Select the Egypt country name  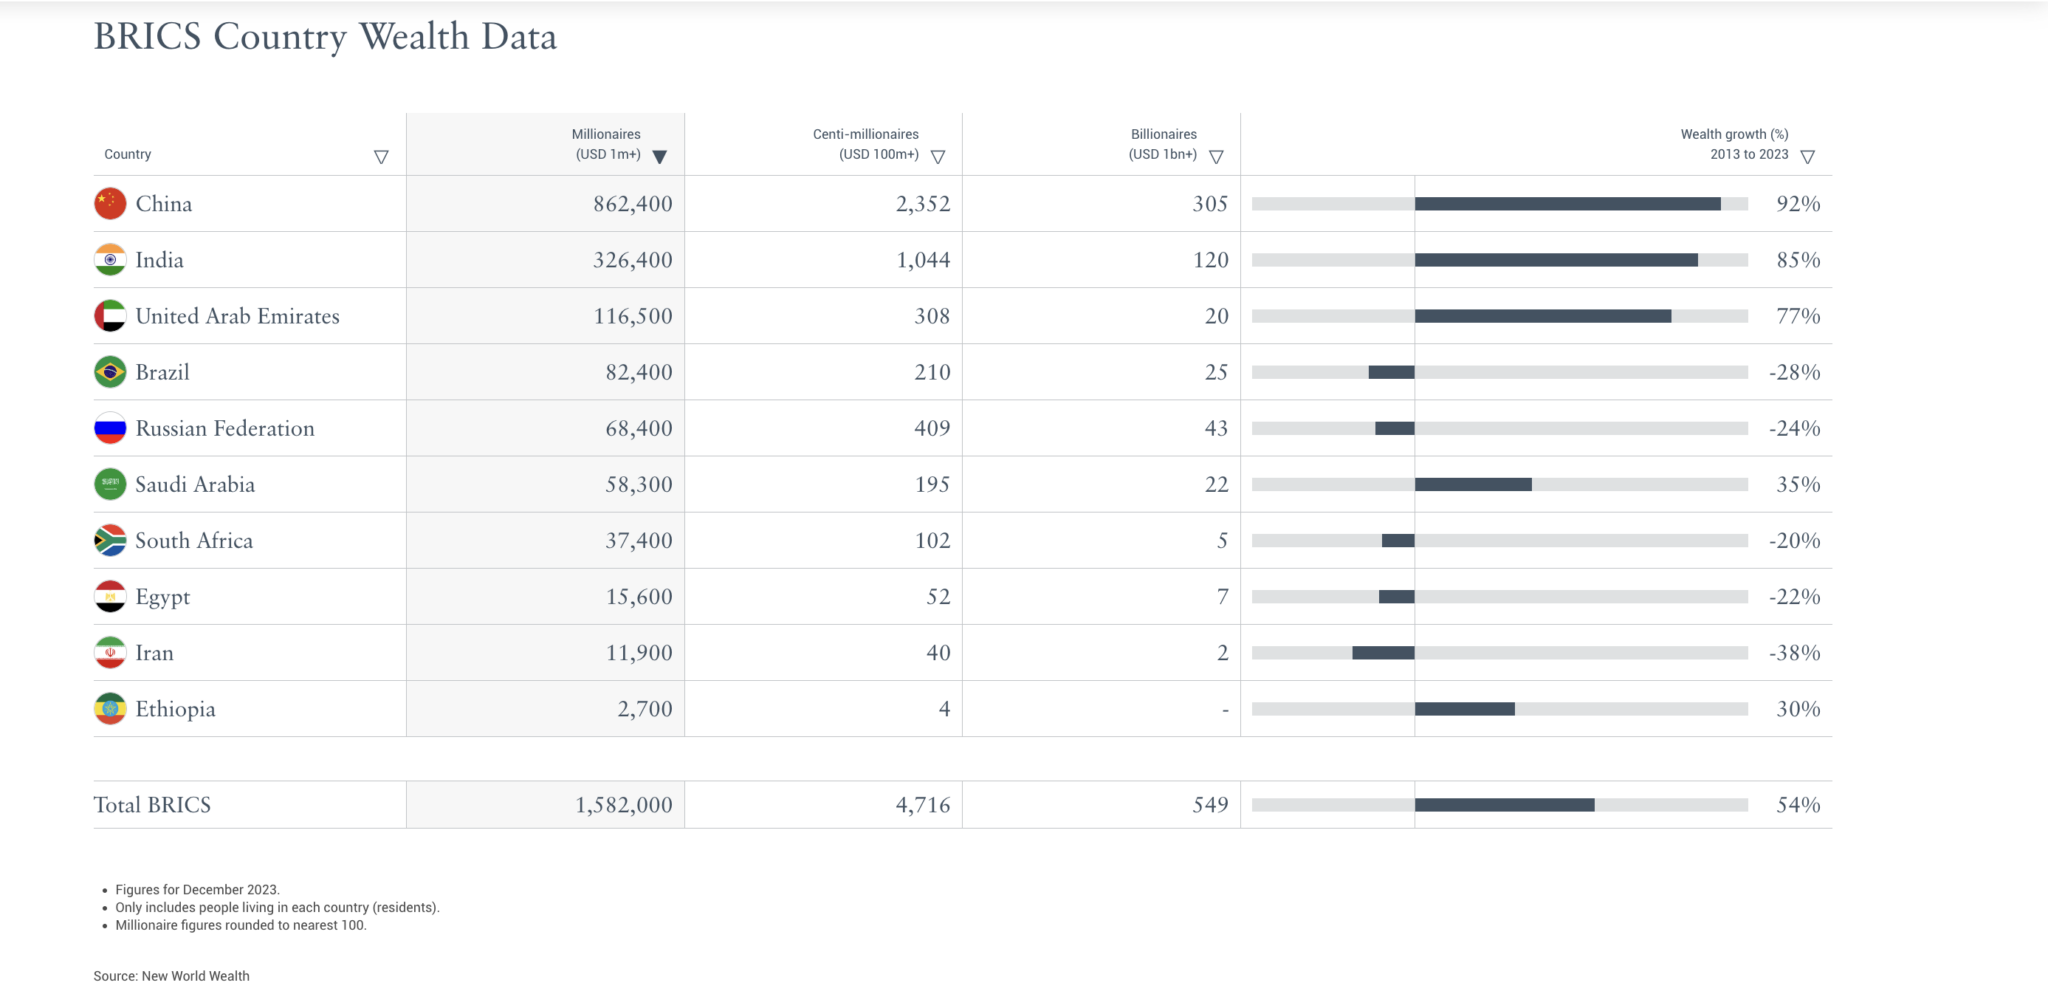(x=163, y=597)
